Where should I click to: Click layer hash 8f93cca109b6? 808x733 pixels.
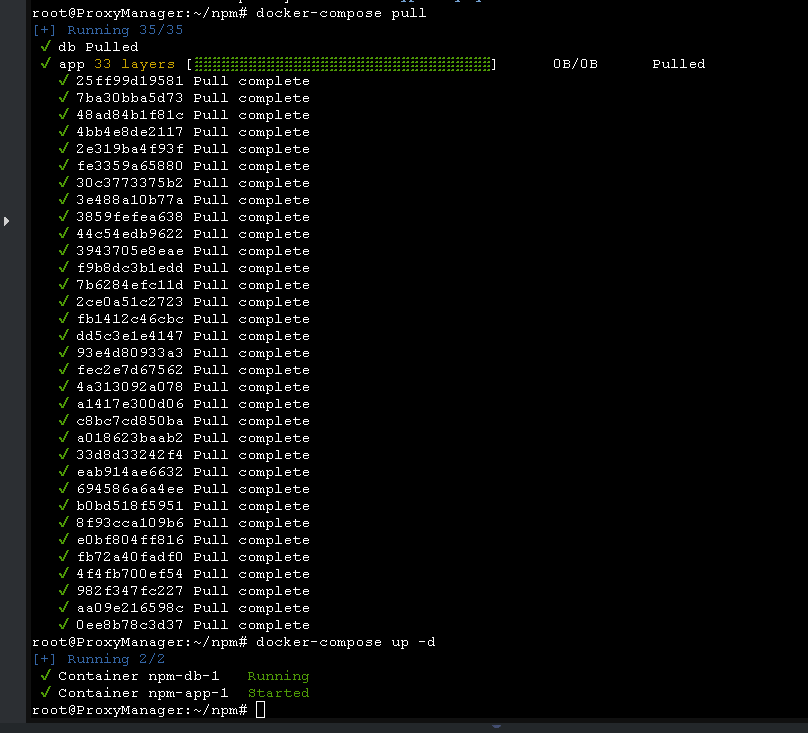click(129, 523)
